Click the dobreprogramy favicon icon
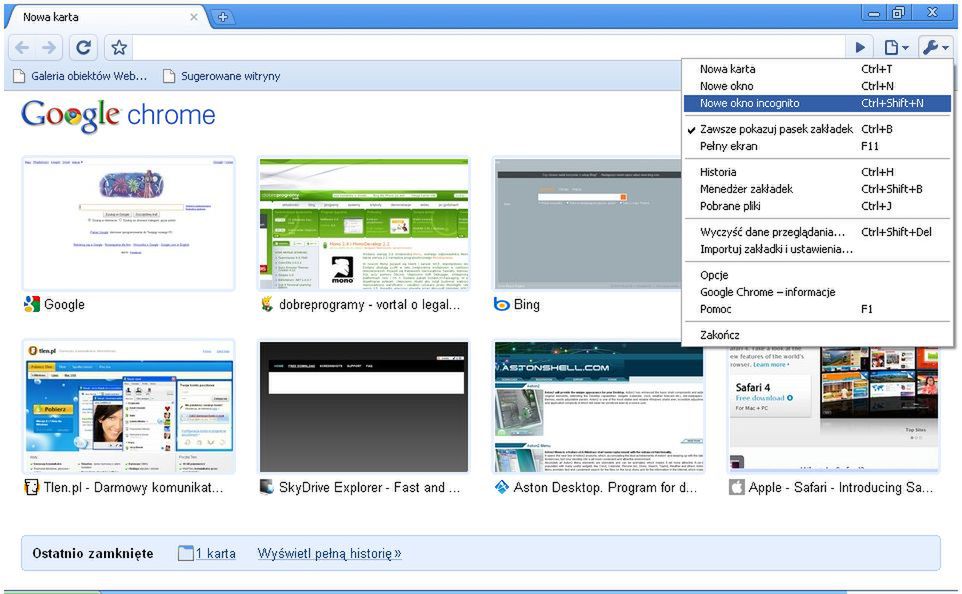Screen dimensions: 962x594 tap(267, 304)
